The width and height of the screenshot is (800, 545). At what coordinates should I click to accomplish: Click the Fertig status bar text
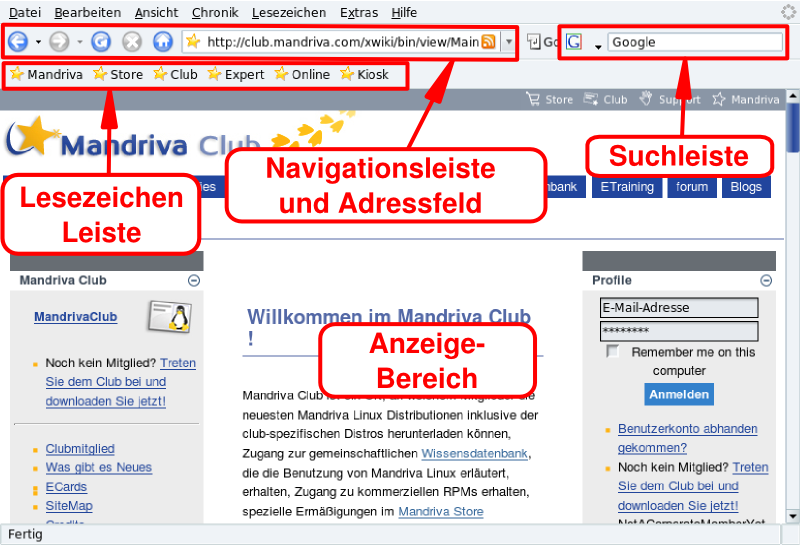25,534
